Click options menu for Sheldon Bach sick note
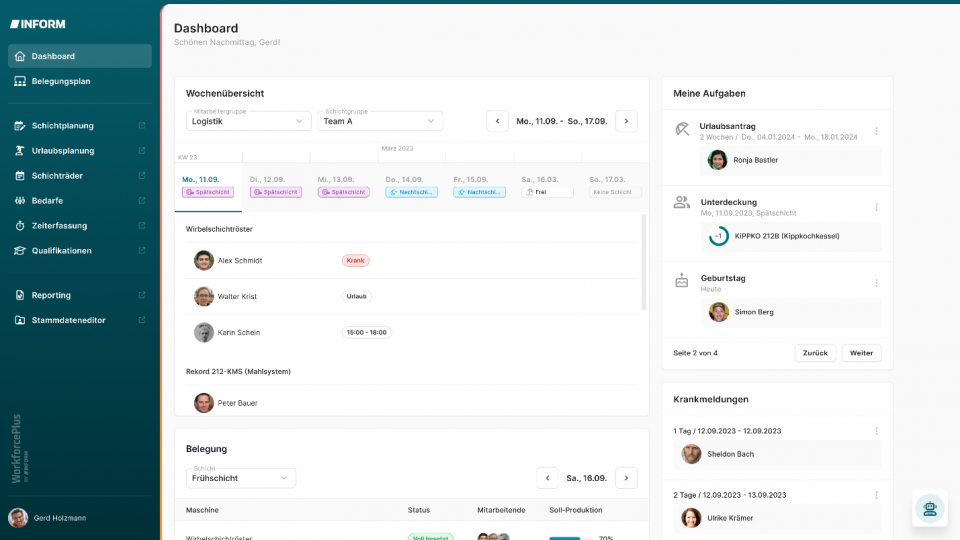 pos(876,431)
